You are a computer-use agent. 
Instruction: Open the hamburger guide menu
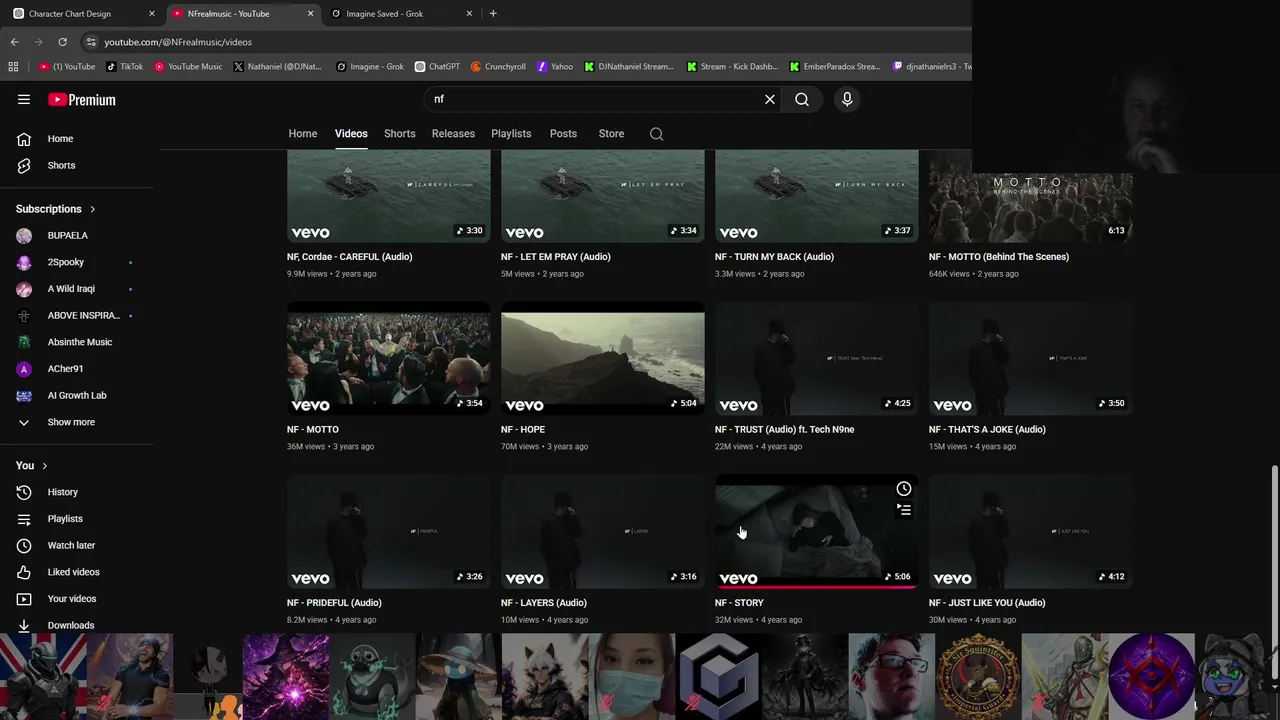(x=24, y=99)
